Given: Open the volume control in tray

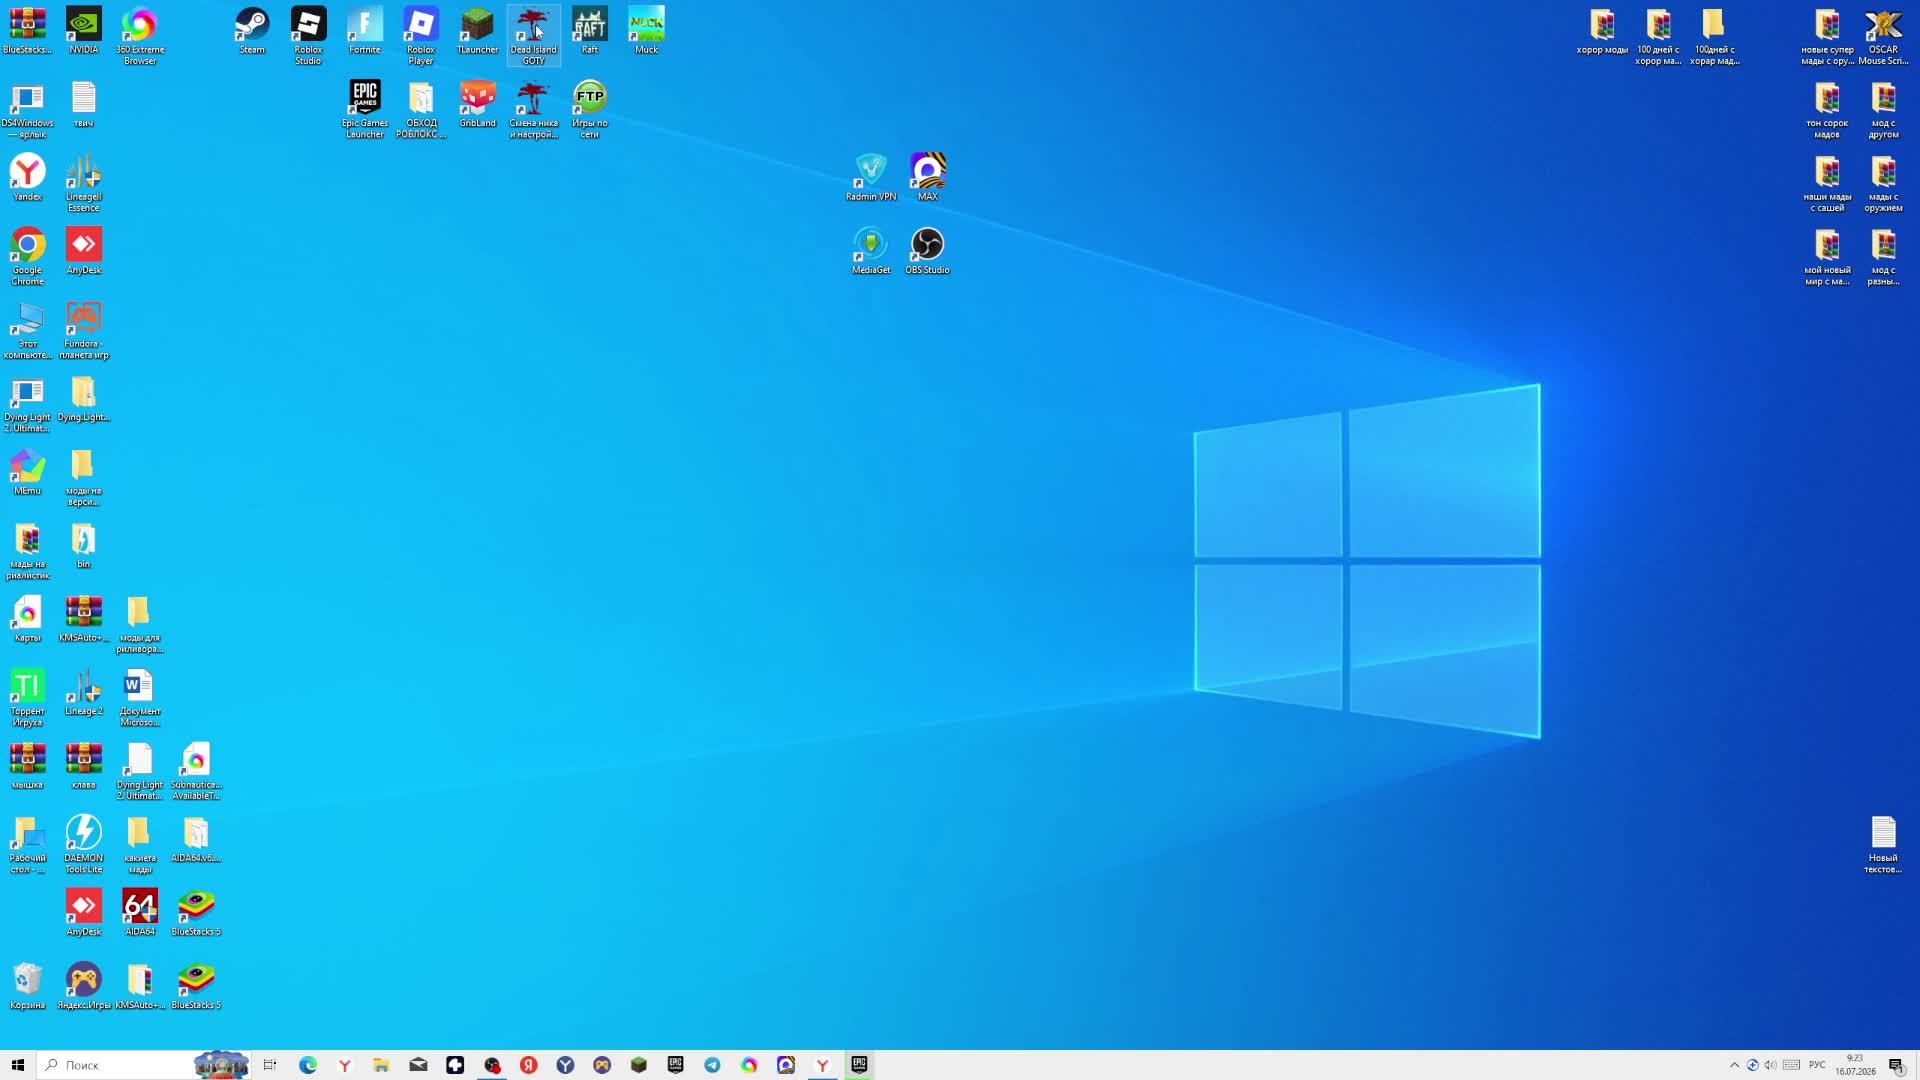Looking at the screenshot, I should point(1771,1065).
